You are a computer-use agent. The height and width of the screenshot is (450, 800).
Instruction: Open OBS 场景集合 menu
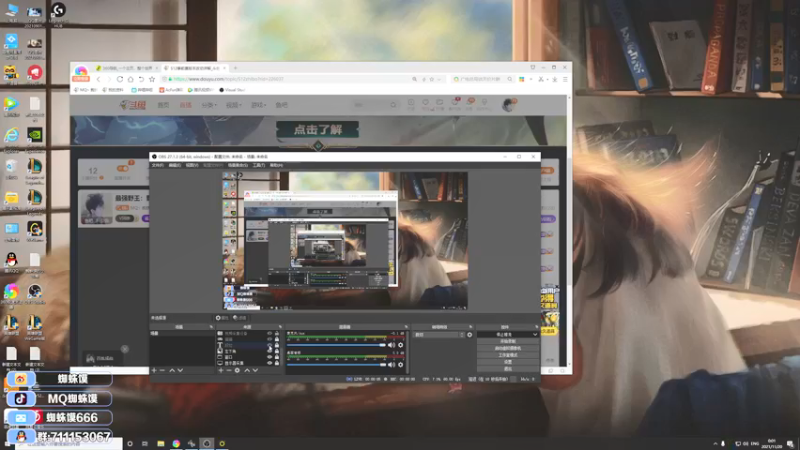[238, 165]
